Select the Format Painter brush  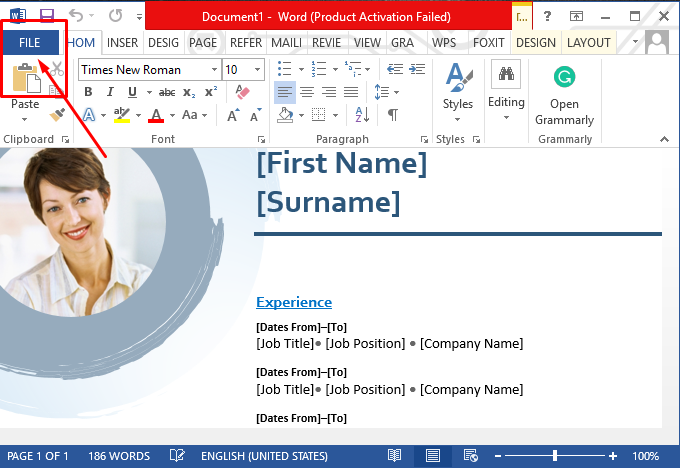pos(57,115)
